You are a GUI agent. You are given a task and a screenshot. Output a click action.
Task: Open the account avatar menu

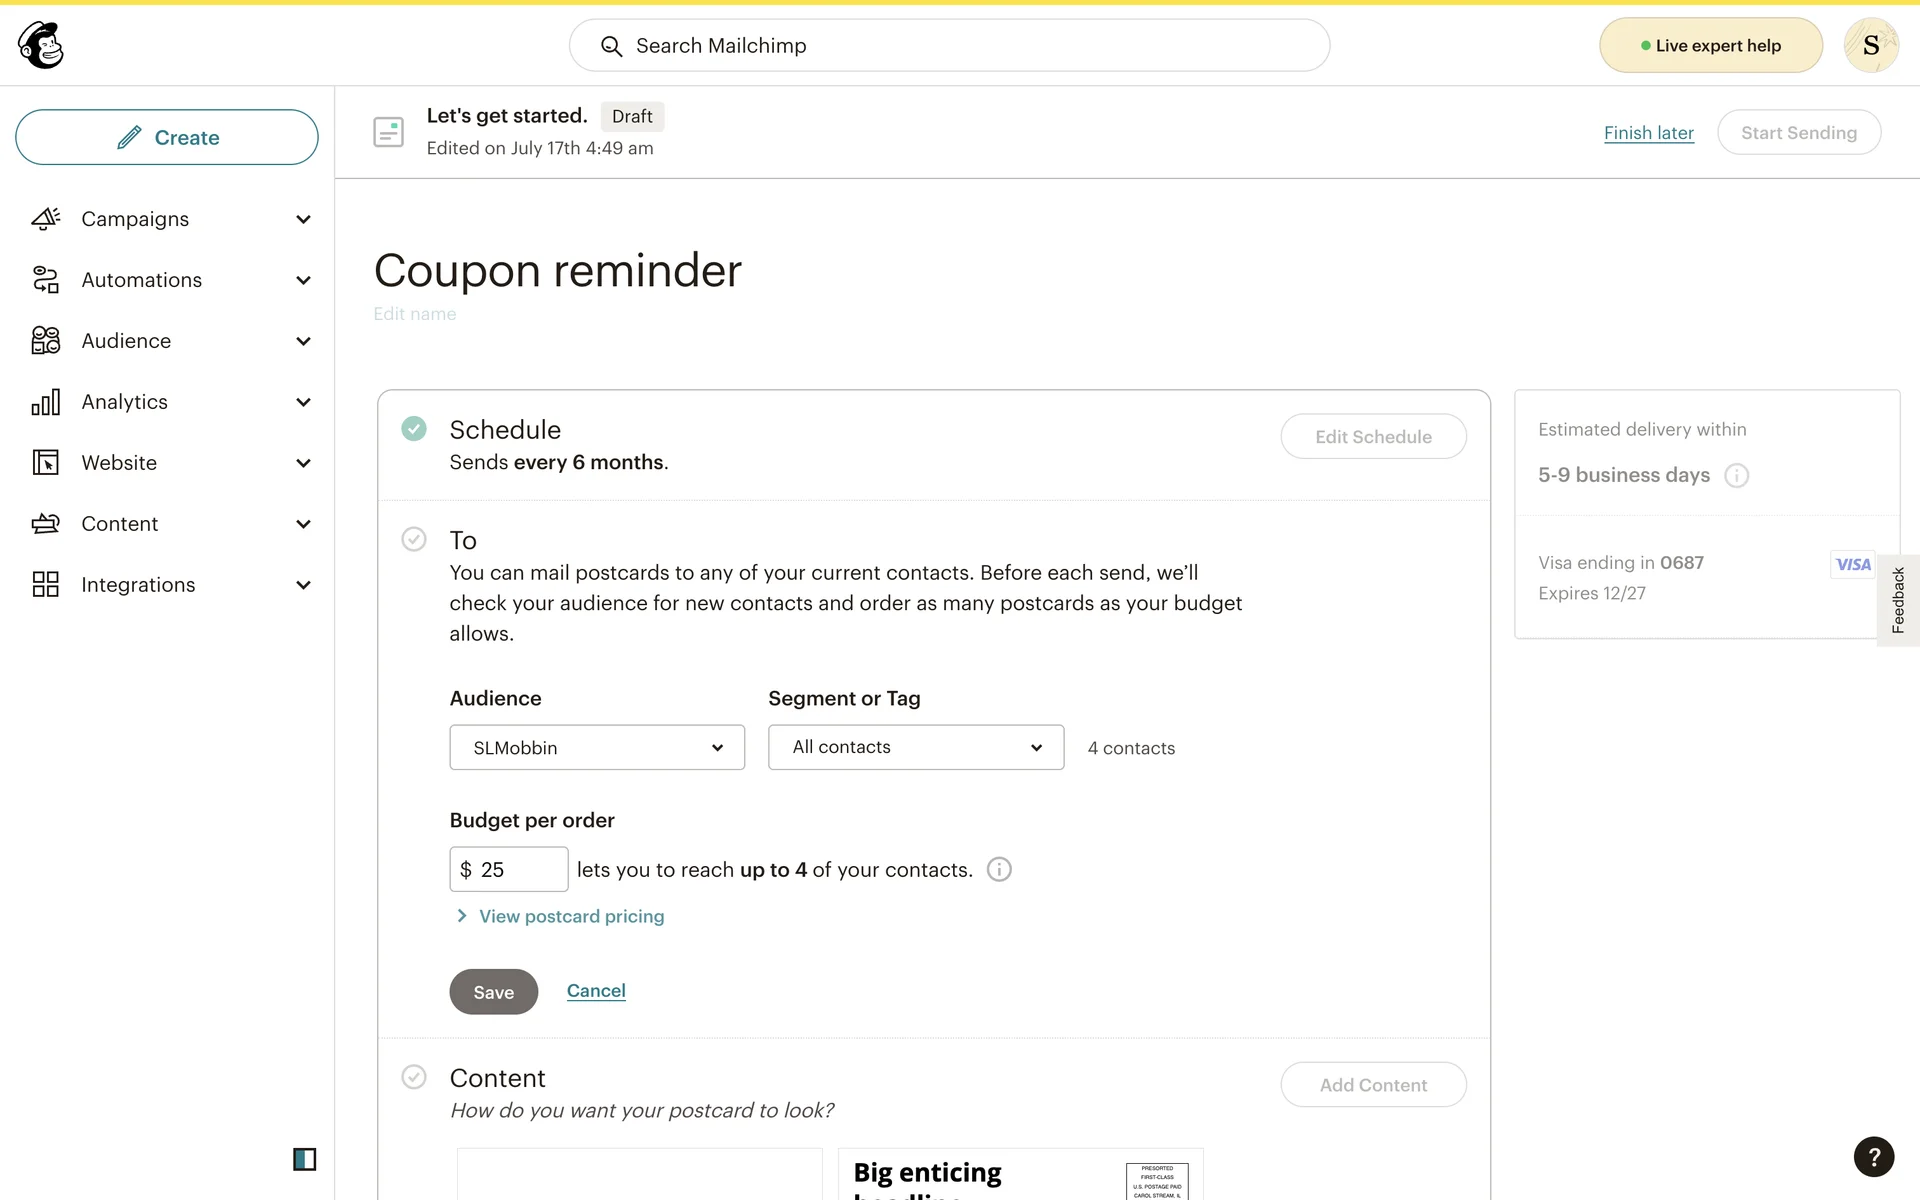[x=1870, y=45]
